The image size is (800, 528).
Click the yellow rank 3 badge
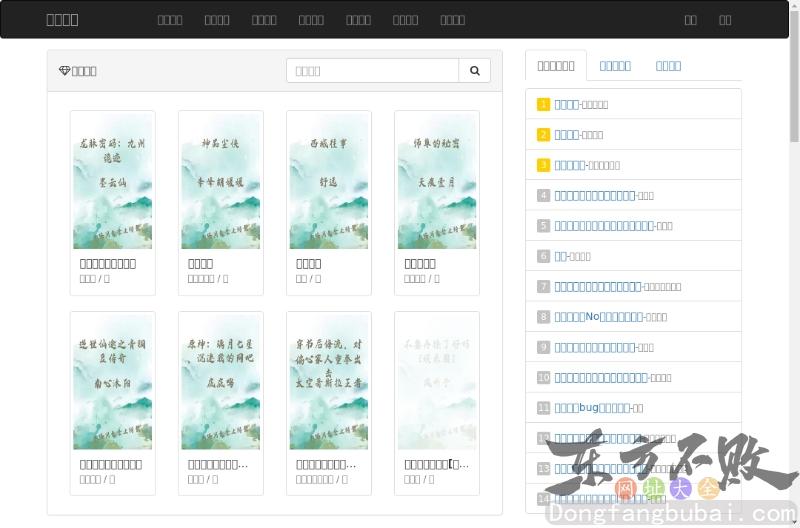[x=543, y=165]
